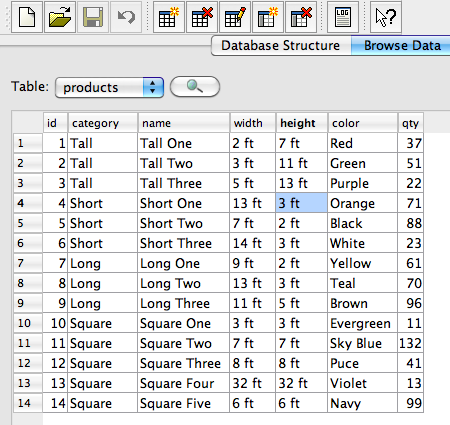Open the SQL Log window icon
450x425 pixels.
point(343,17)
